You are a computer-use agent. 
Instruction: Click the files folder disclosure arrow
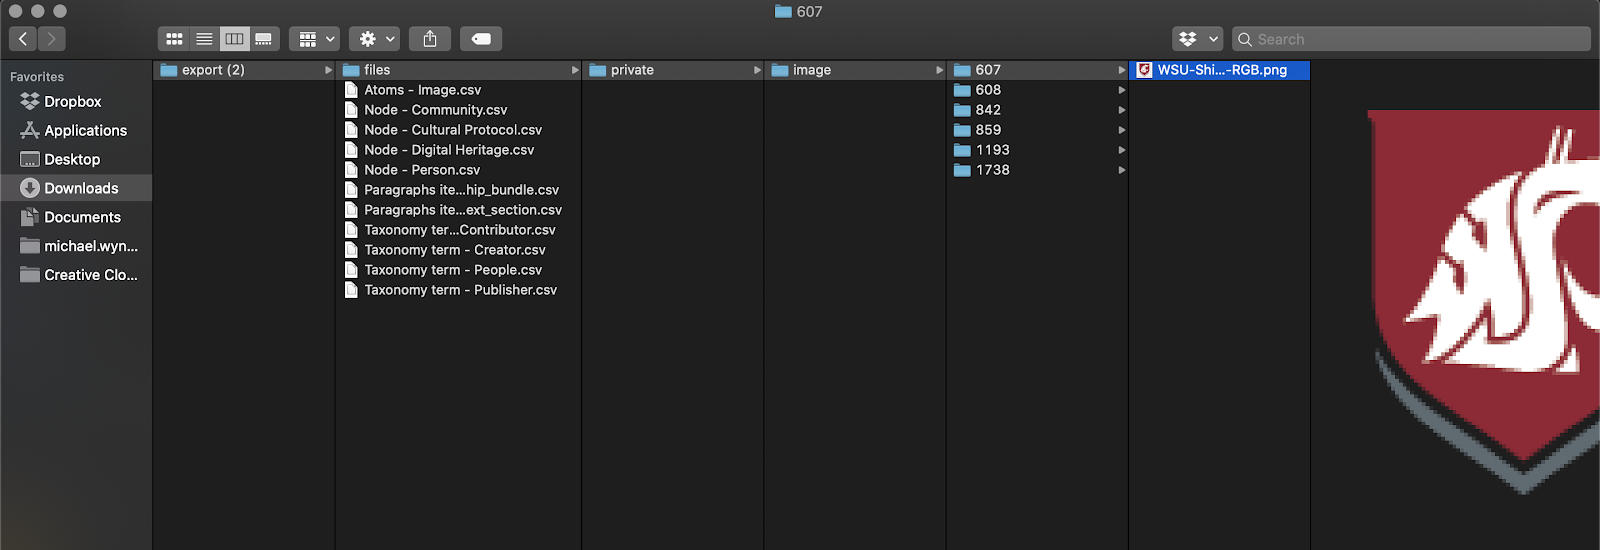click(x=575, y=70)
